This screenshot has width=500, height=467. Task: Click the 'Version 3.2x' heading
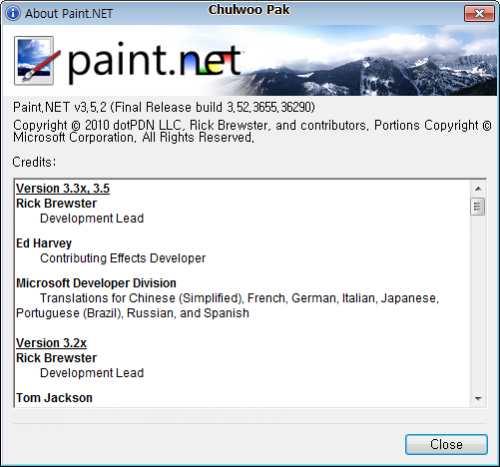51,343
